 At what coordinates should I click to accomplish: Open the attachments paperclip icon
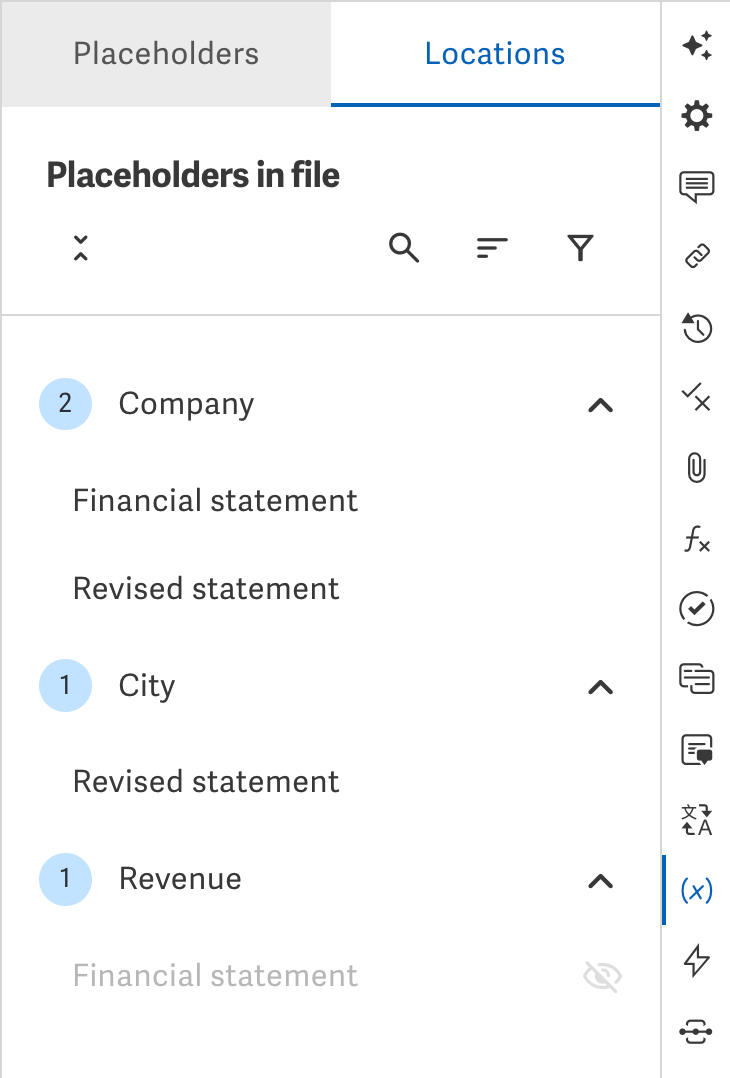click(696, 469)
